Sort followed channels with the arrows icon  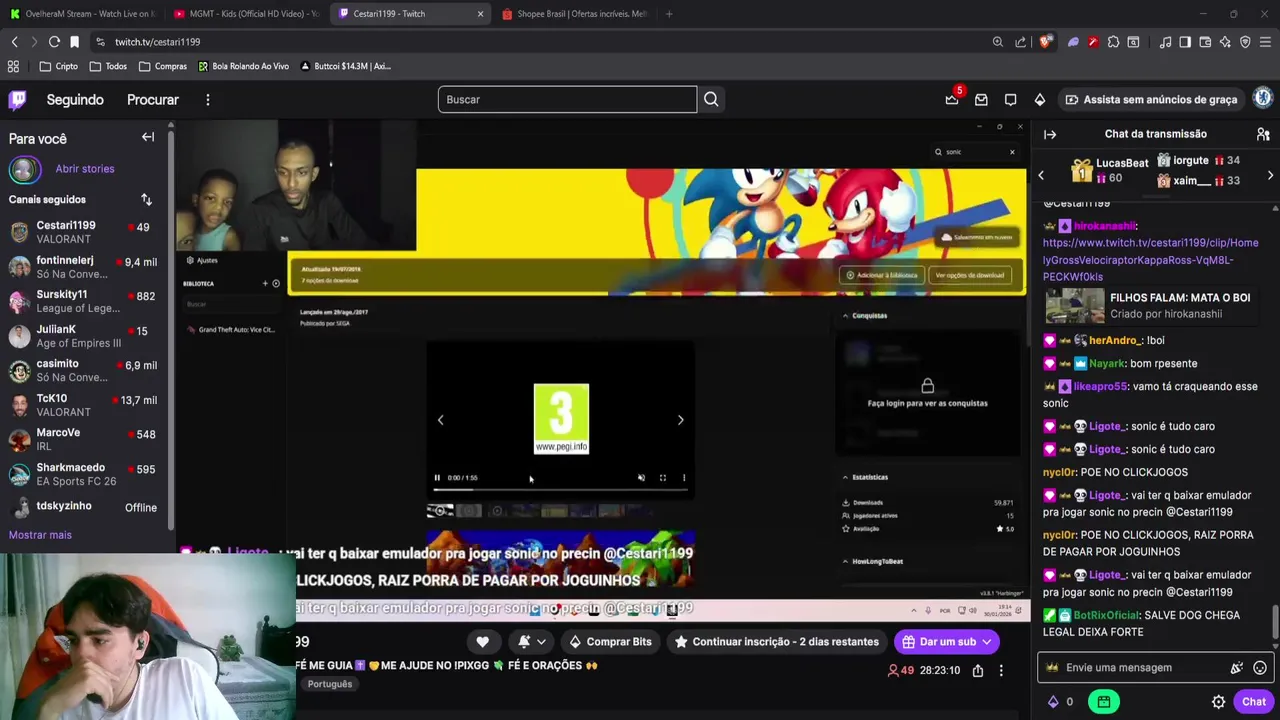point(146,199)
